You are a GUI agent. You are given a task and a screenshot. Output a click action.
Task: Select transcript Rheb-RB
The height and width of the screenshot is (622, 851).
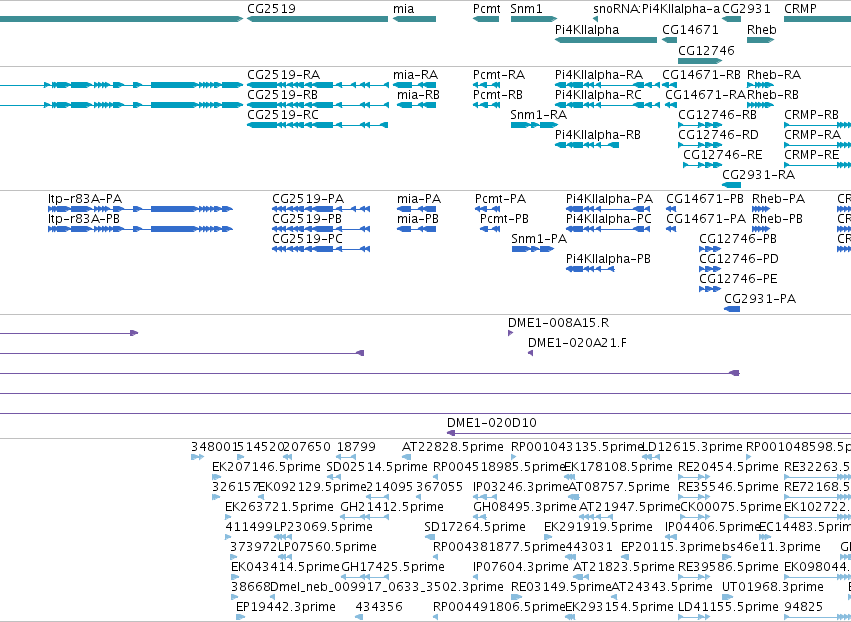(x=760, y=105)
